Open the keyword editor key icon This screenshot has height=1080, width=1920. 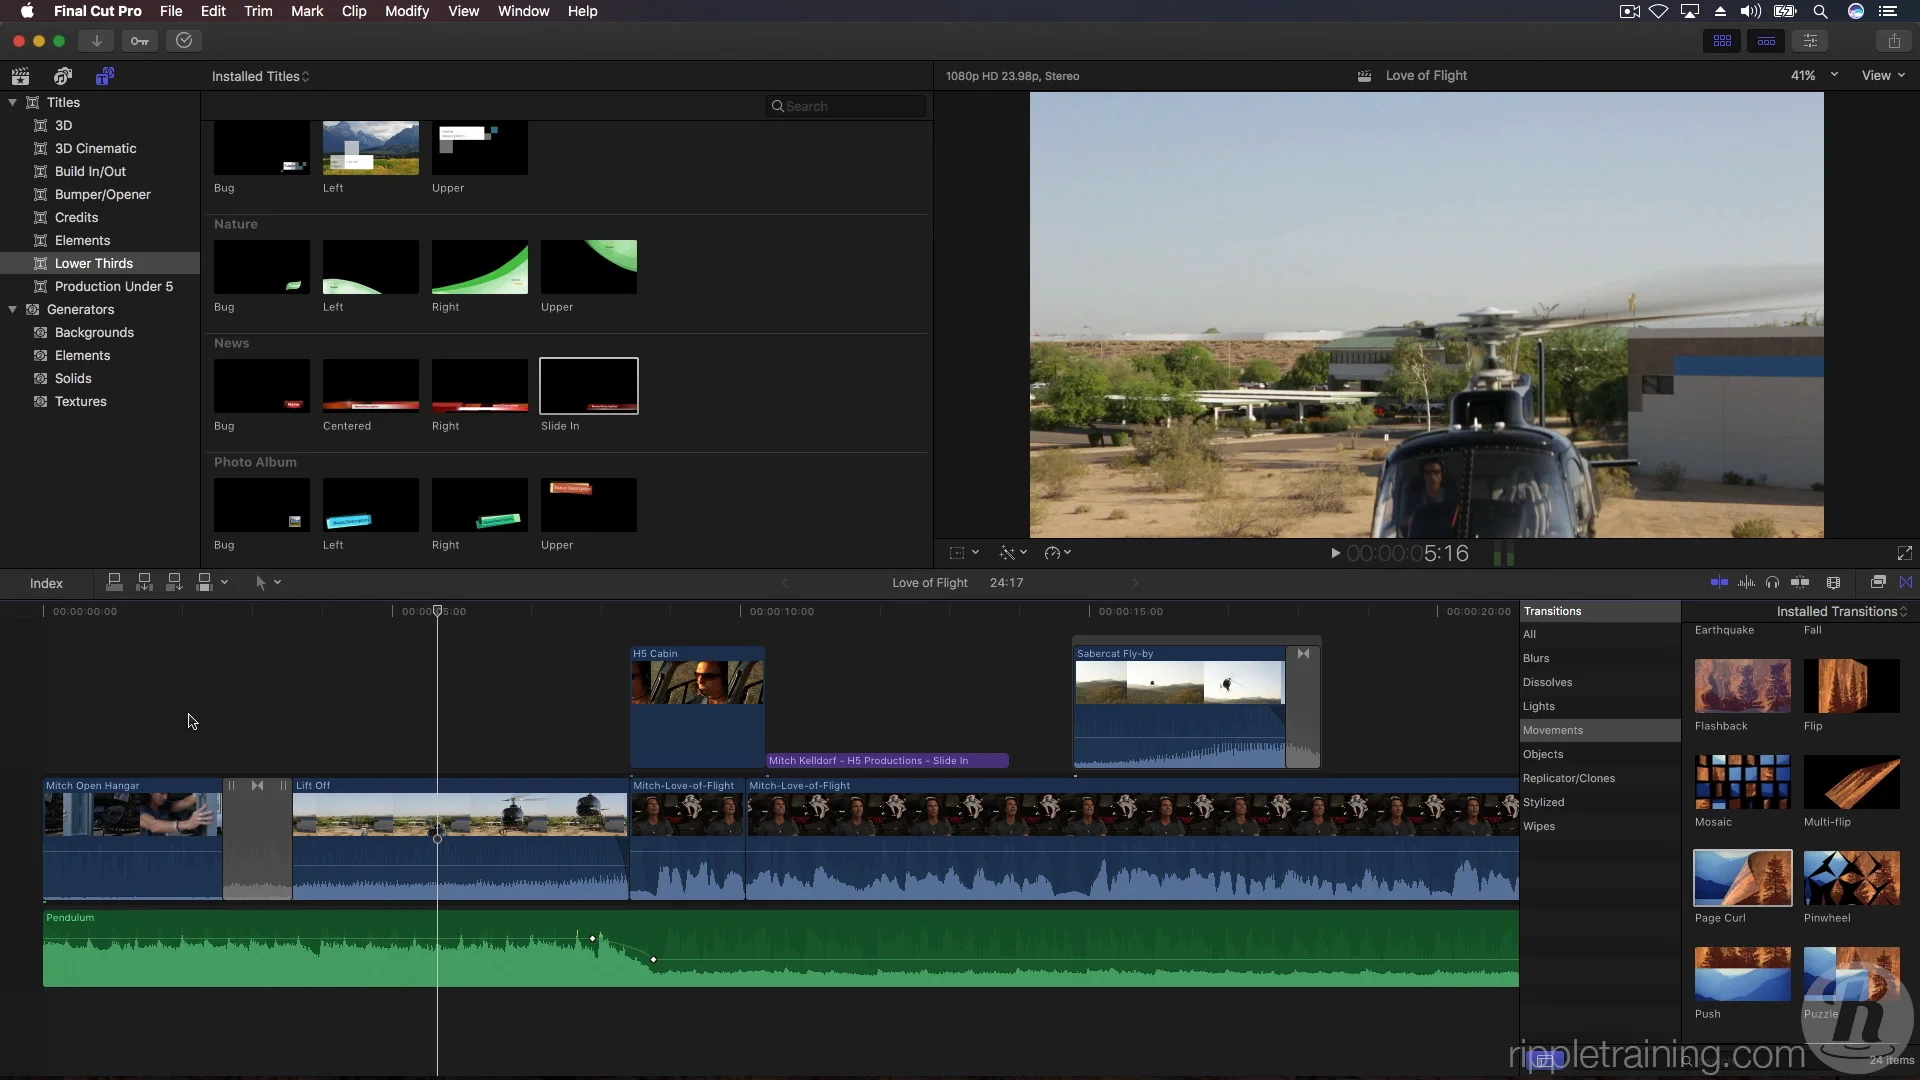[140, 41]
